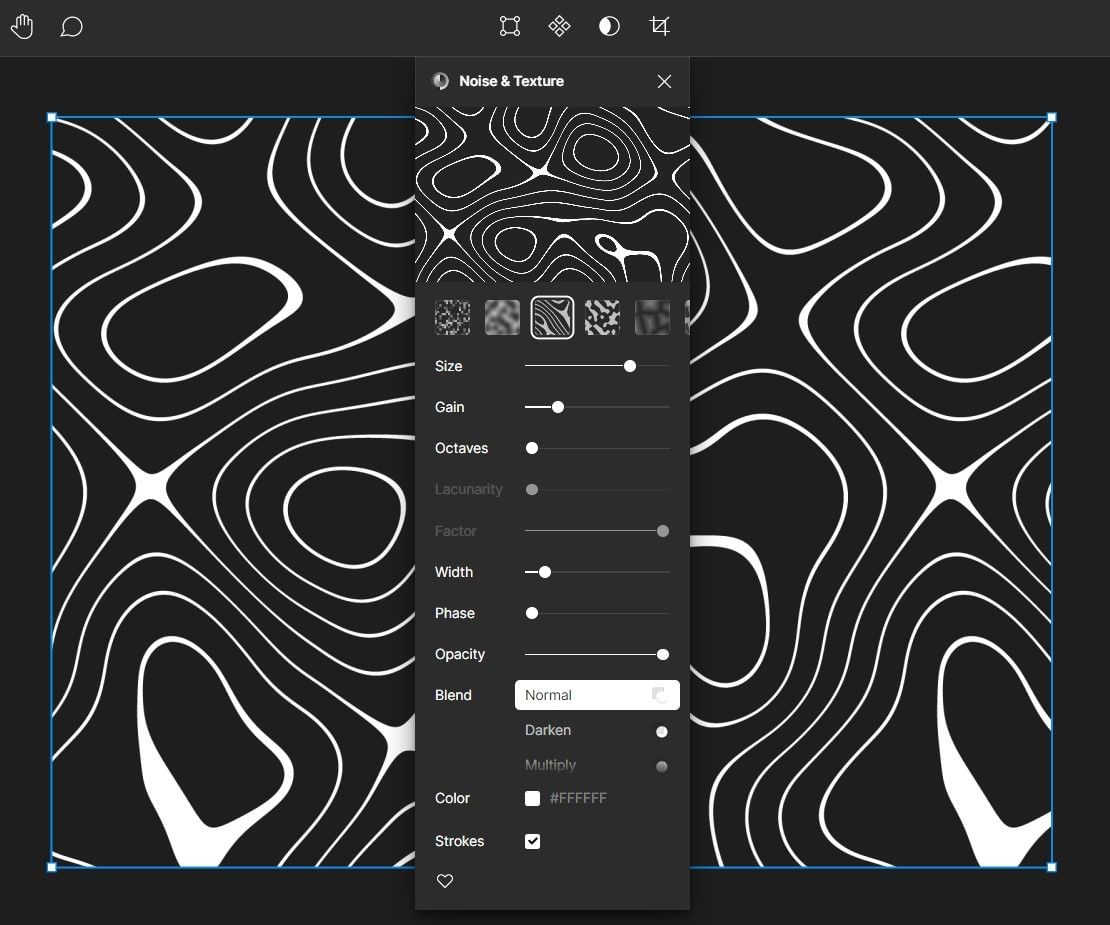Close the Noise & Texture panel
The width and height of the screenshot is (1110, 925).
tap(664, 81)
